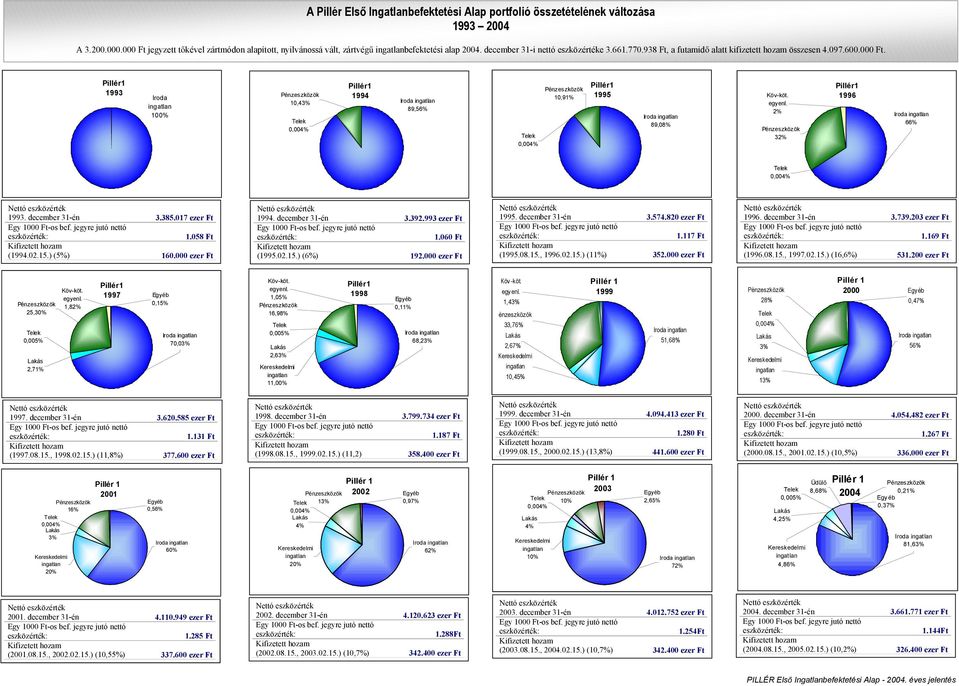Image resolution: width=959 pixels, height=686 pixels.
Task: Click the value "3.661.771 ezer Ft"
Action: click(x=919, y=611)
